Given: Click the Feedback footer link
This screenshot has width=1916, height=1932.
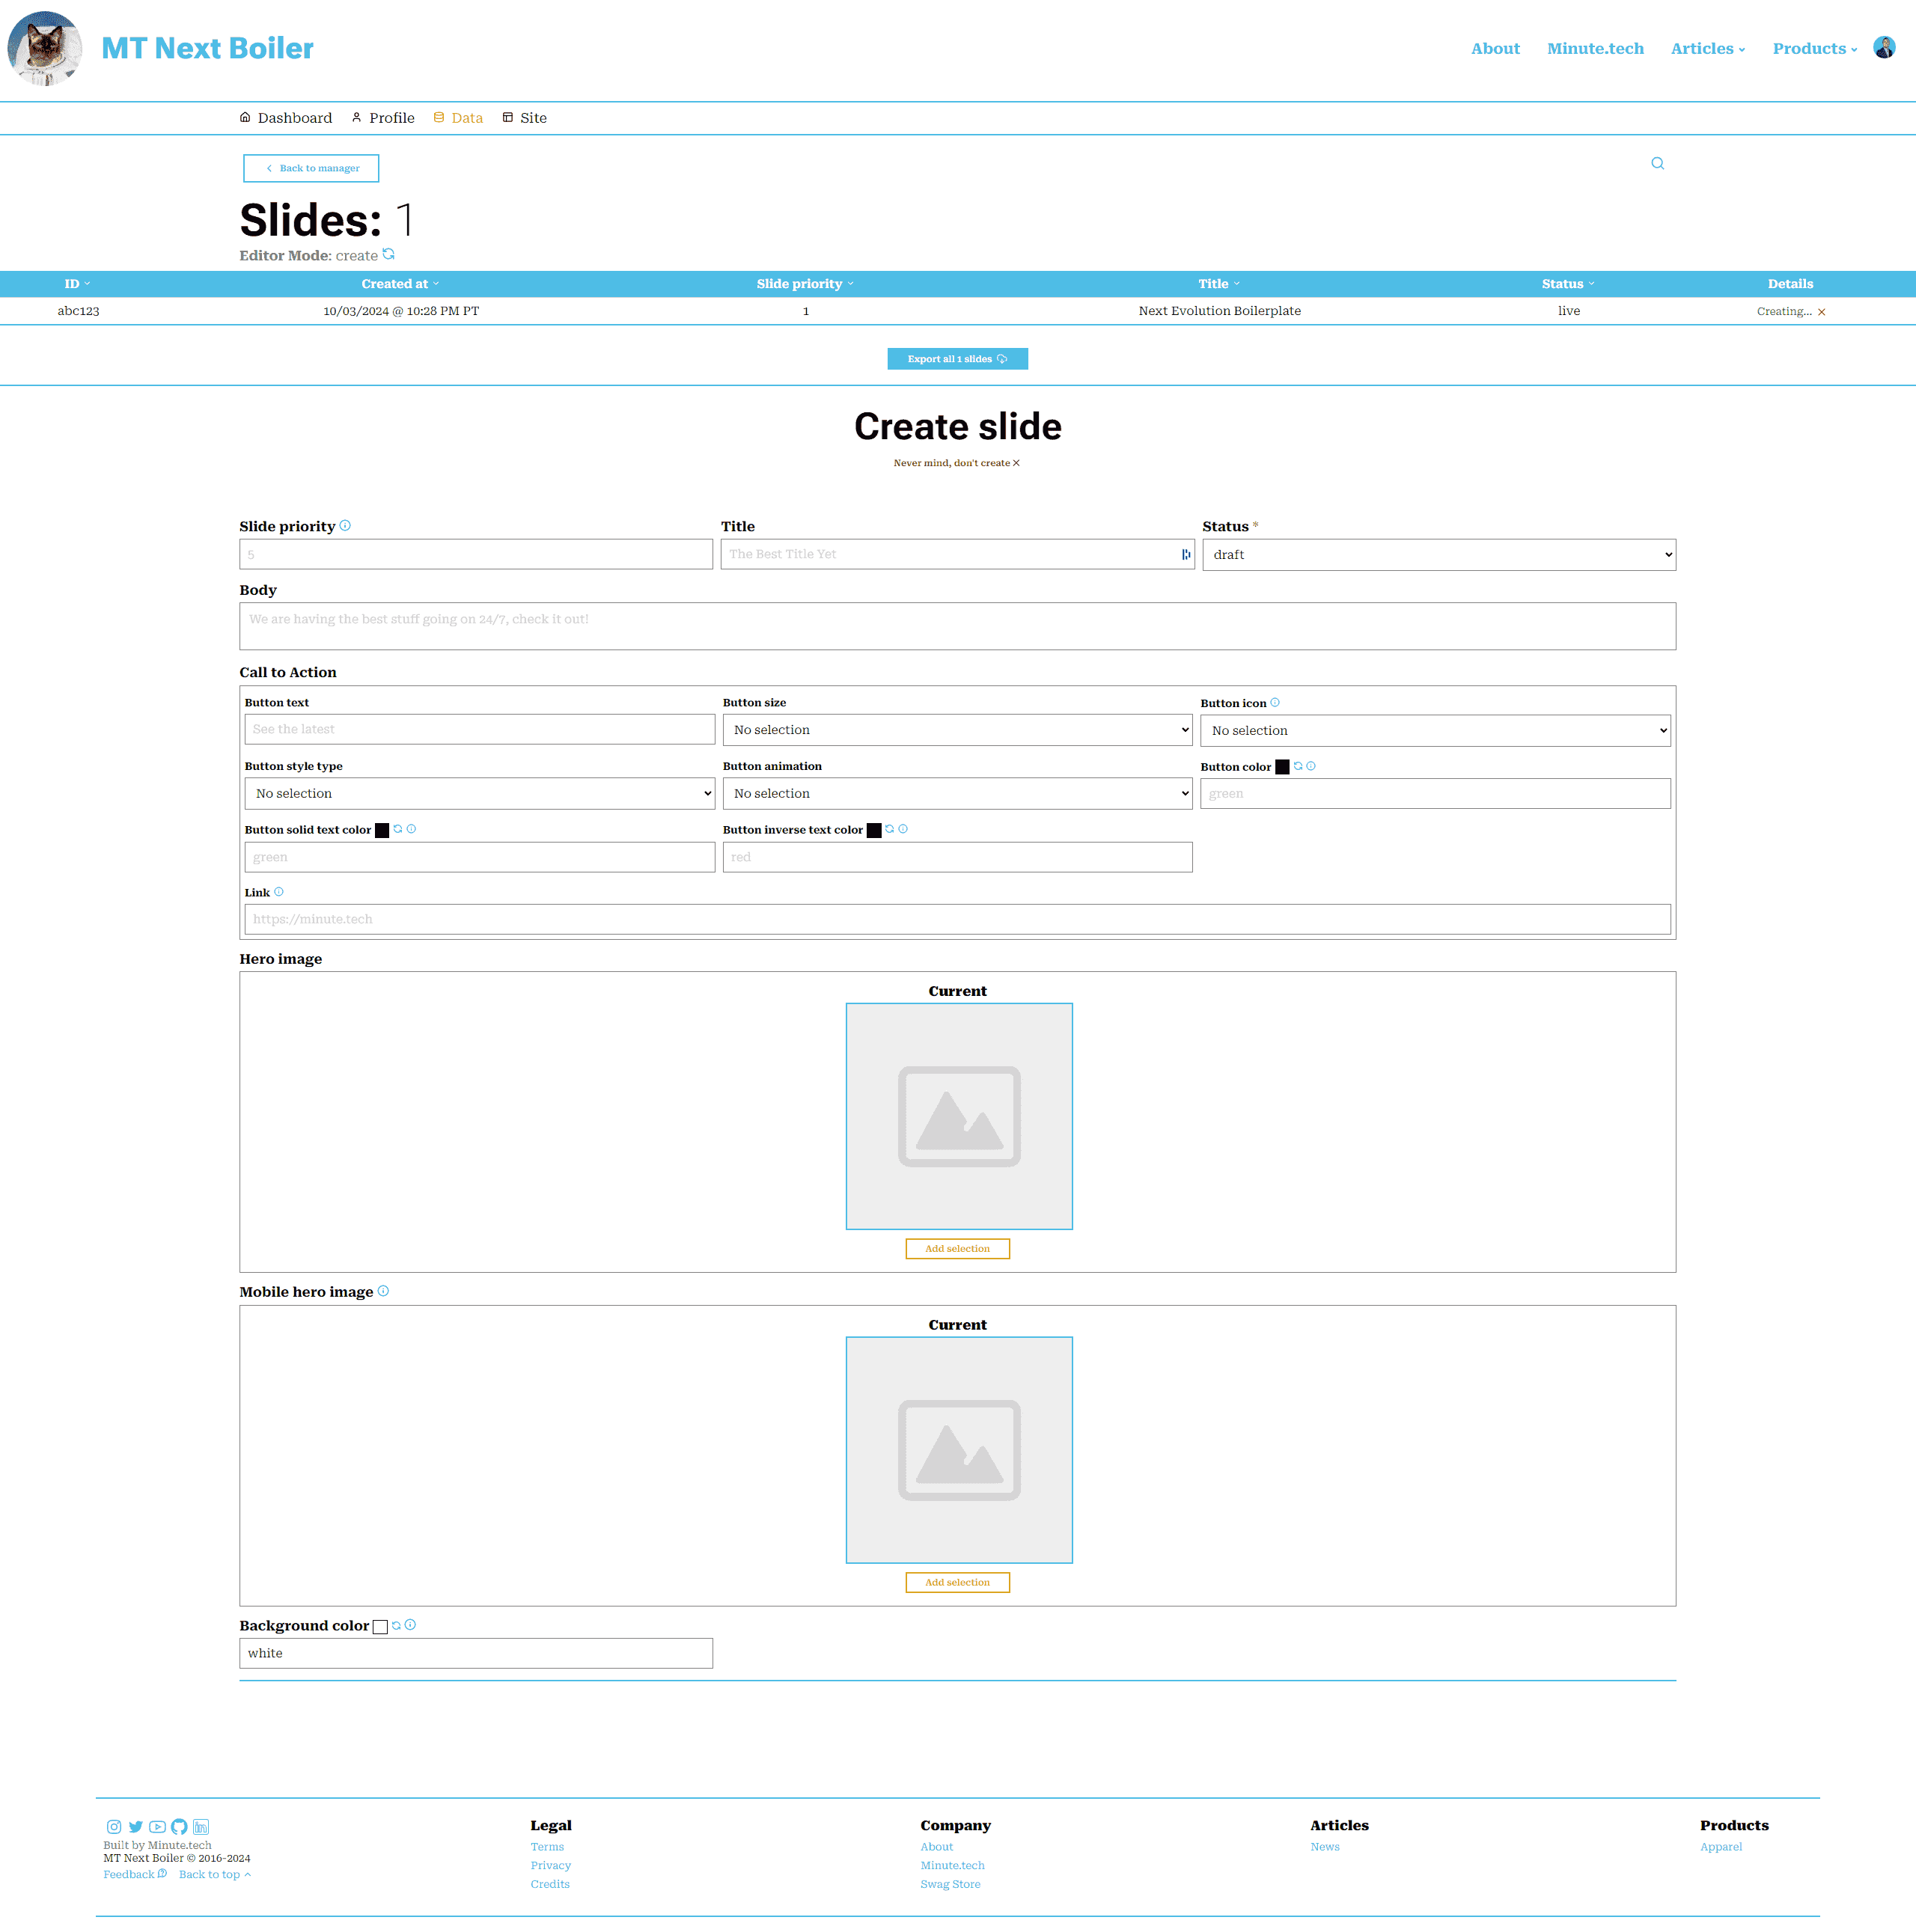Looking at the screenshot, I should [135, 1874].
